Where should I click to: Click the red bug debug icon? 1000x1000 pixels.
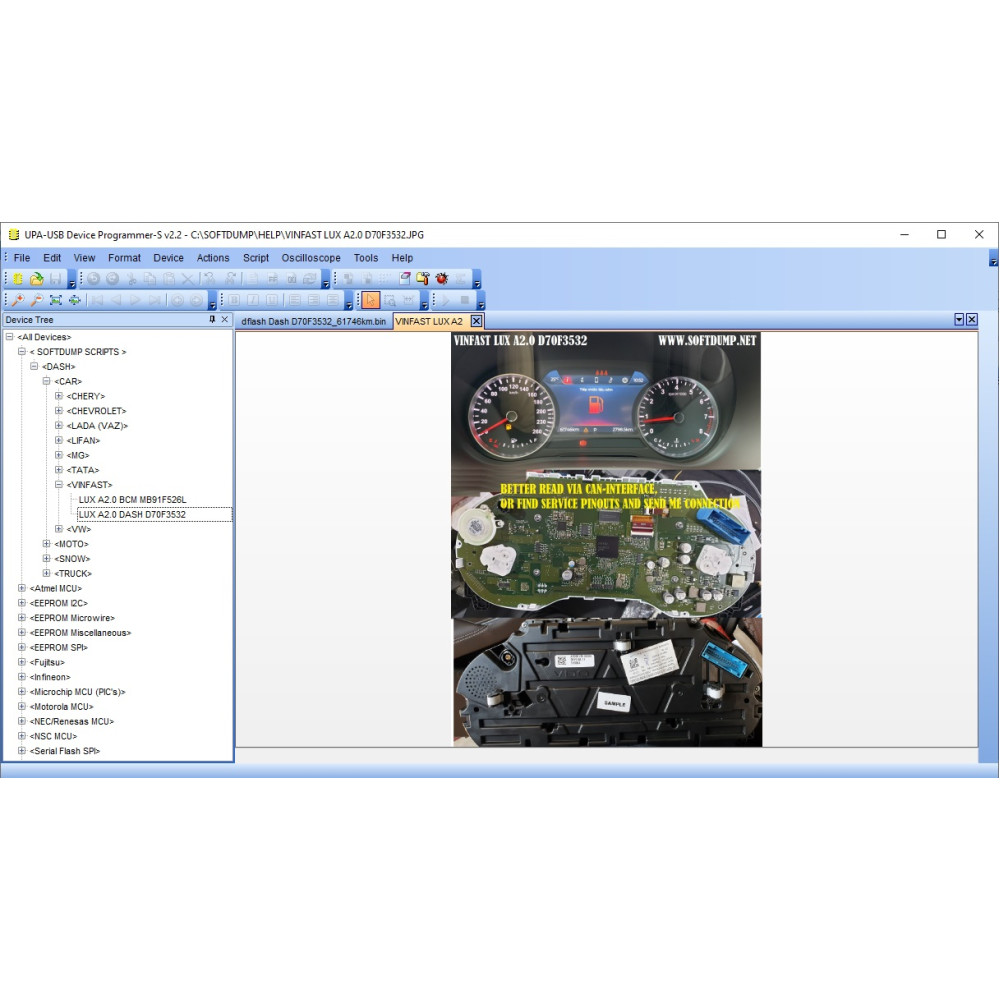point(441,278)
